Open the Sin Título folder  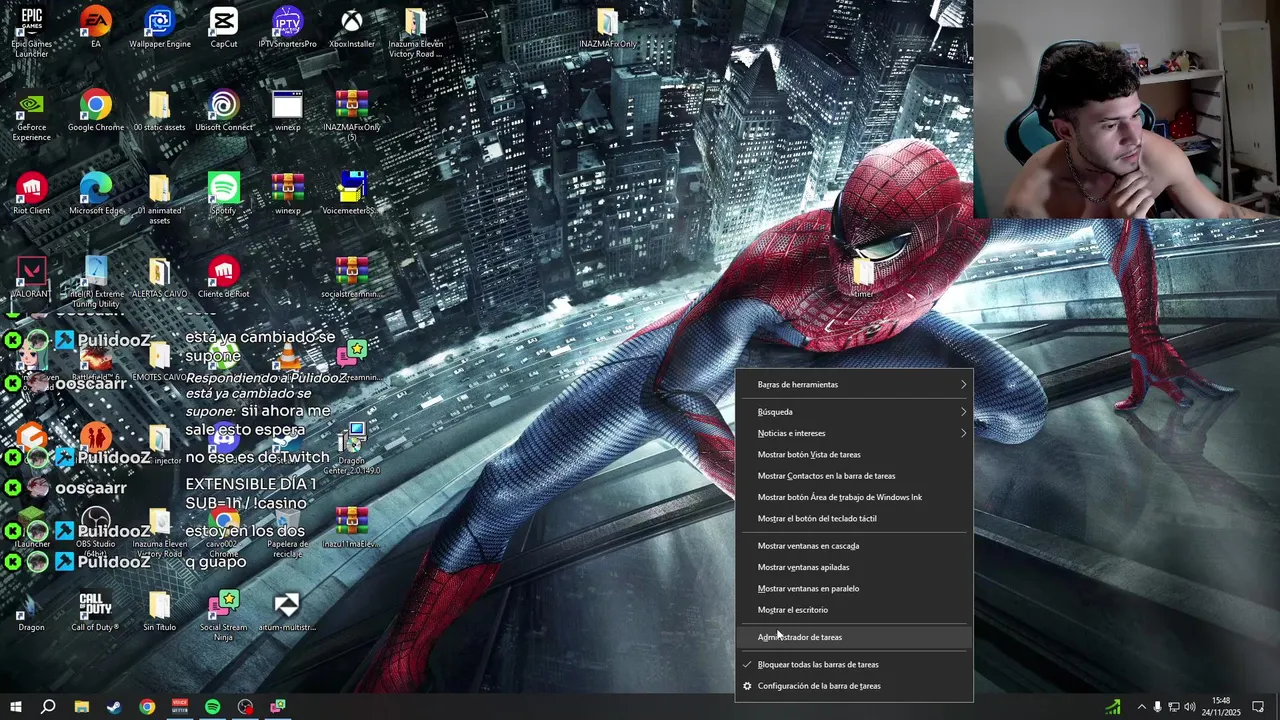159,612
